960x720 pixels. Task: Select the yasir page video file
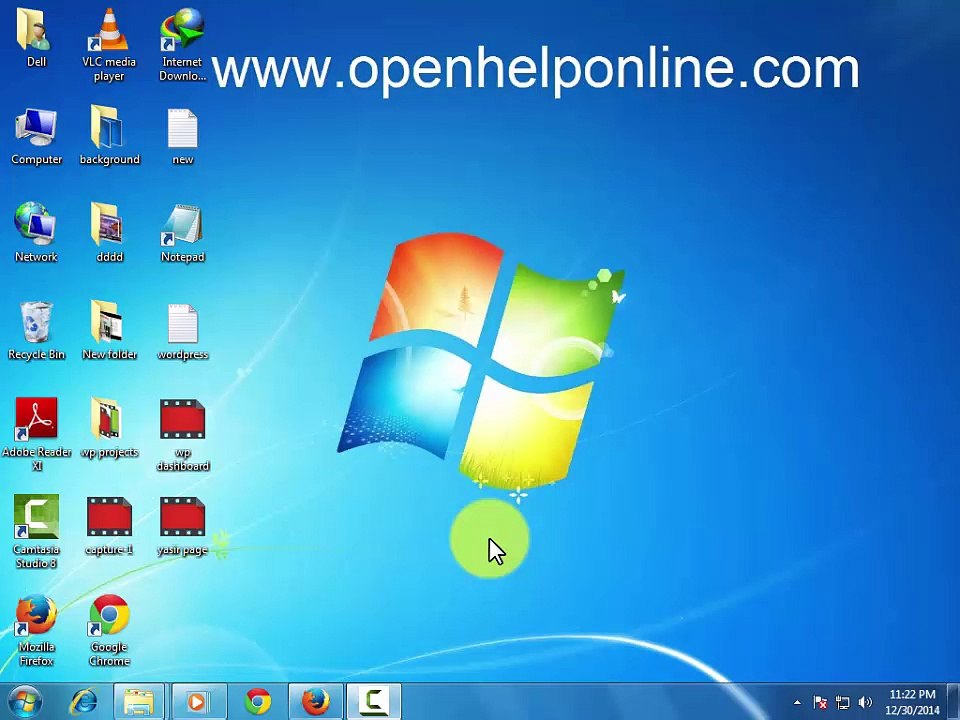182,526
